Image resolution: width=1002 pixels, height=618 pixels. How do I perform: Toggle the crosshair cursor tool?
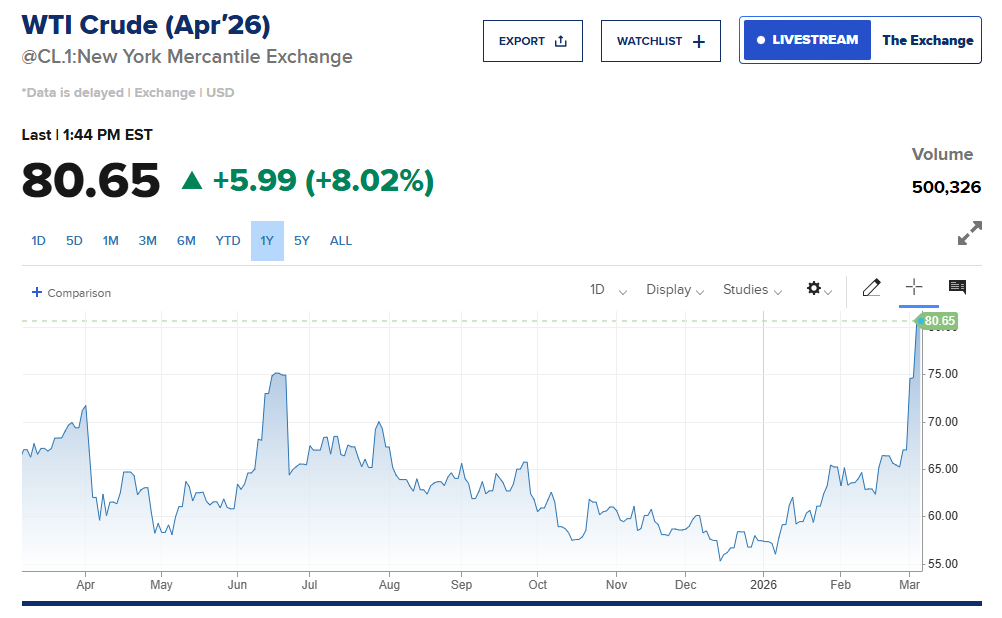[x=914, y=287]
